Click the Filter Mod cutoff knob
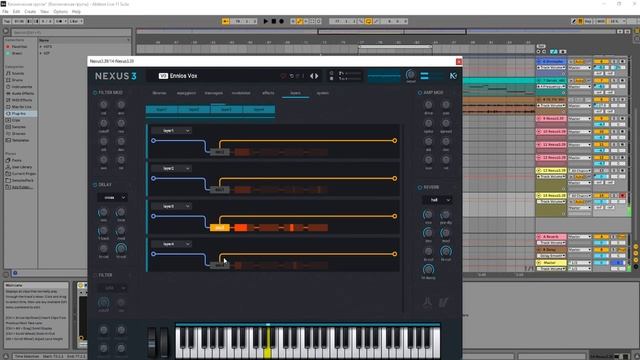The width and height of the screenshot is (640, 360). (x=104, y=123)
